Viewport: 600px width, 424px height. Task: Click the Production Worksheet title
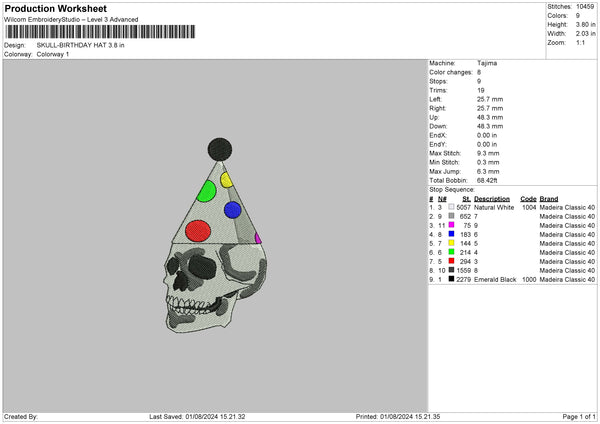[x=56, y=9]
